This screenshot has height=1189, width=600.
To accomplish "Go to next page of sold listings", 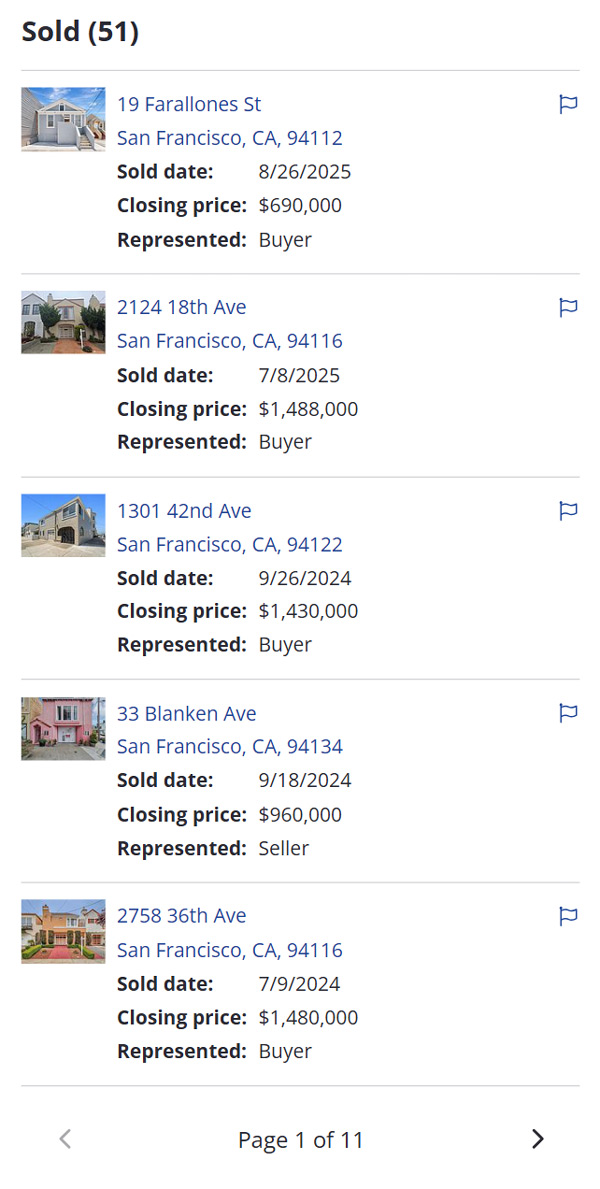I will 537,1139.
